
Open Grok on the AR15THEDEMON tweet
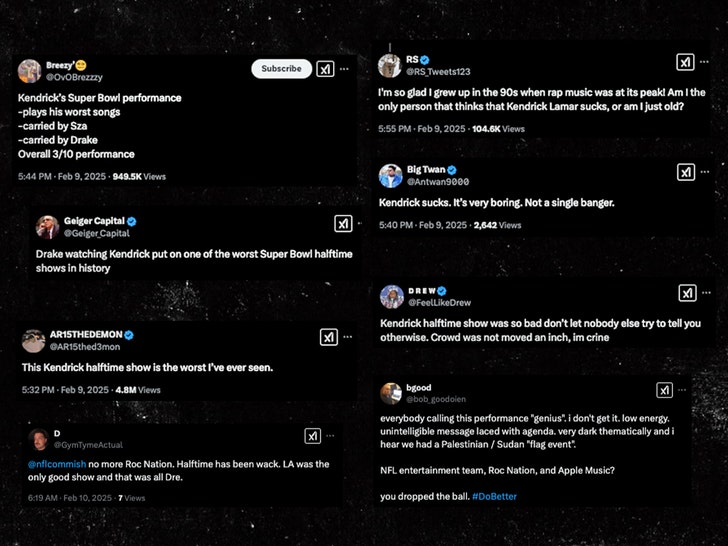[329, 337]
